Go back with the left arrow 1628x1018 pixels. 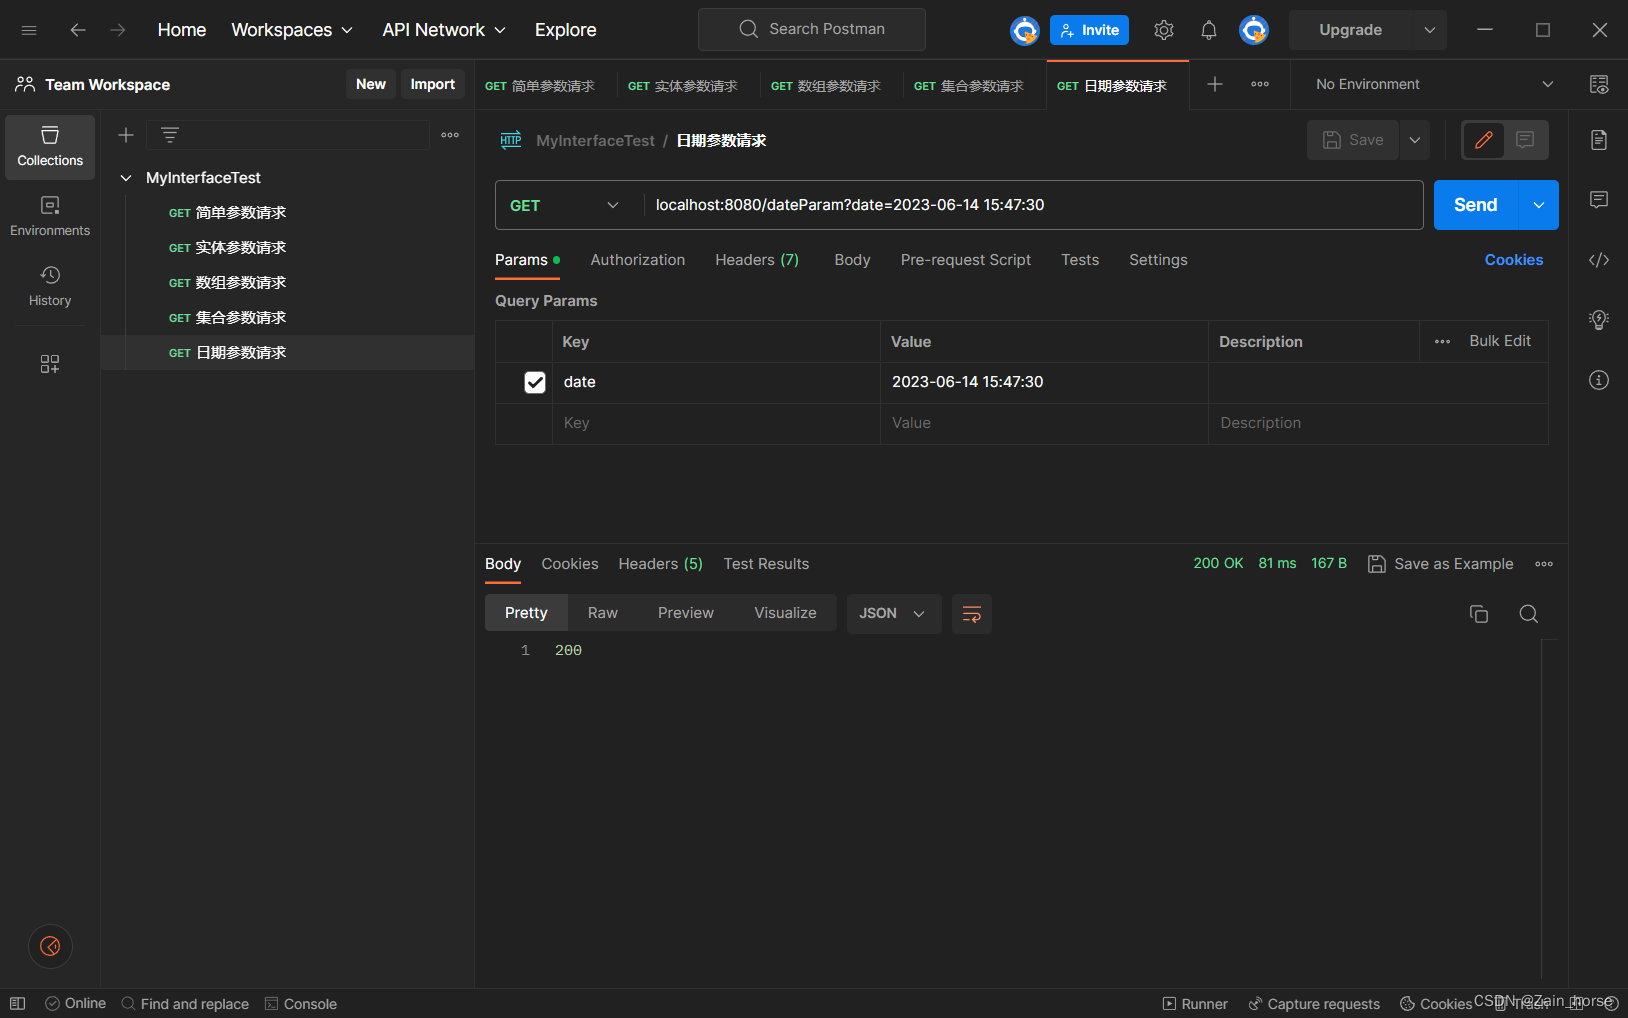pos(78,30)
